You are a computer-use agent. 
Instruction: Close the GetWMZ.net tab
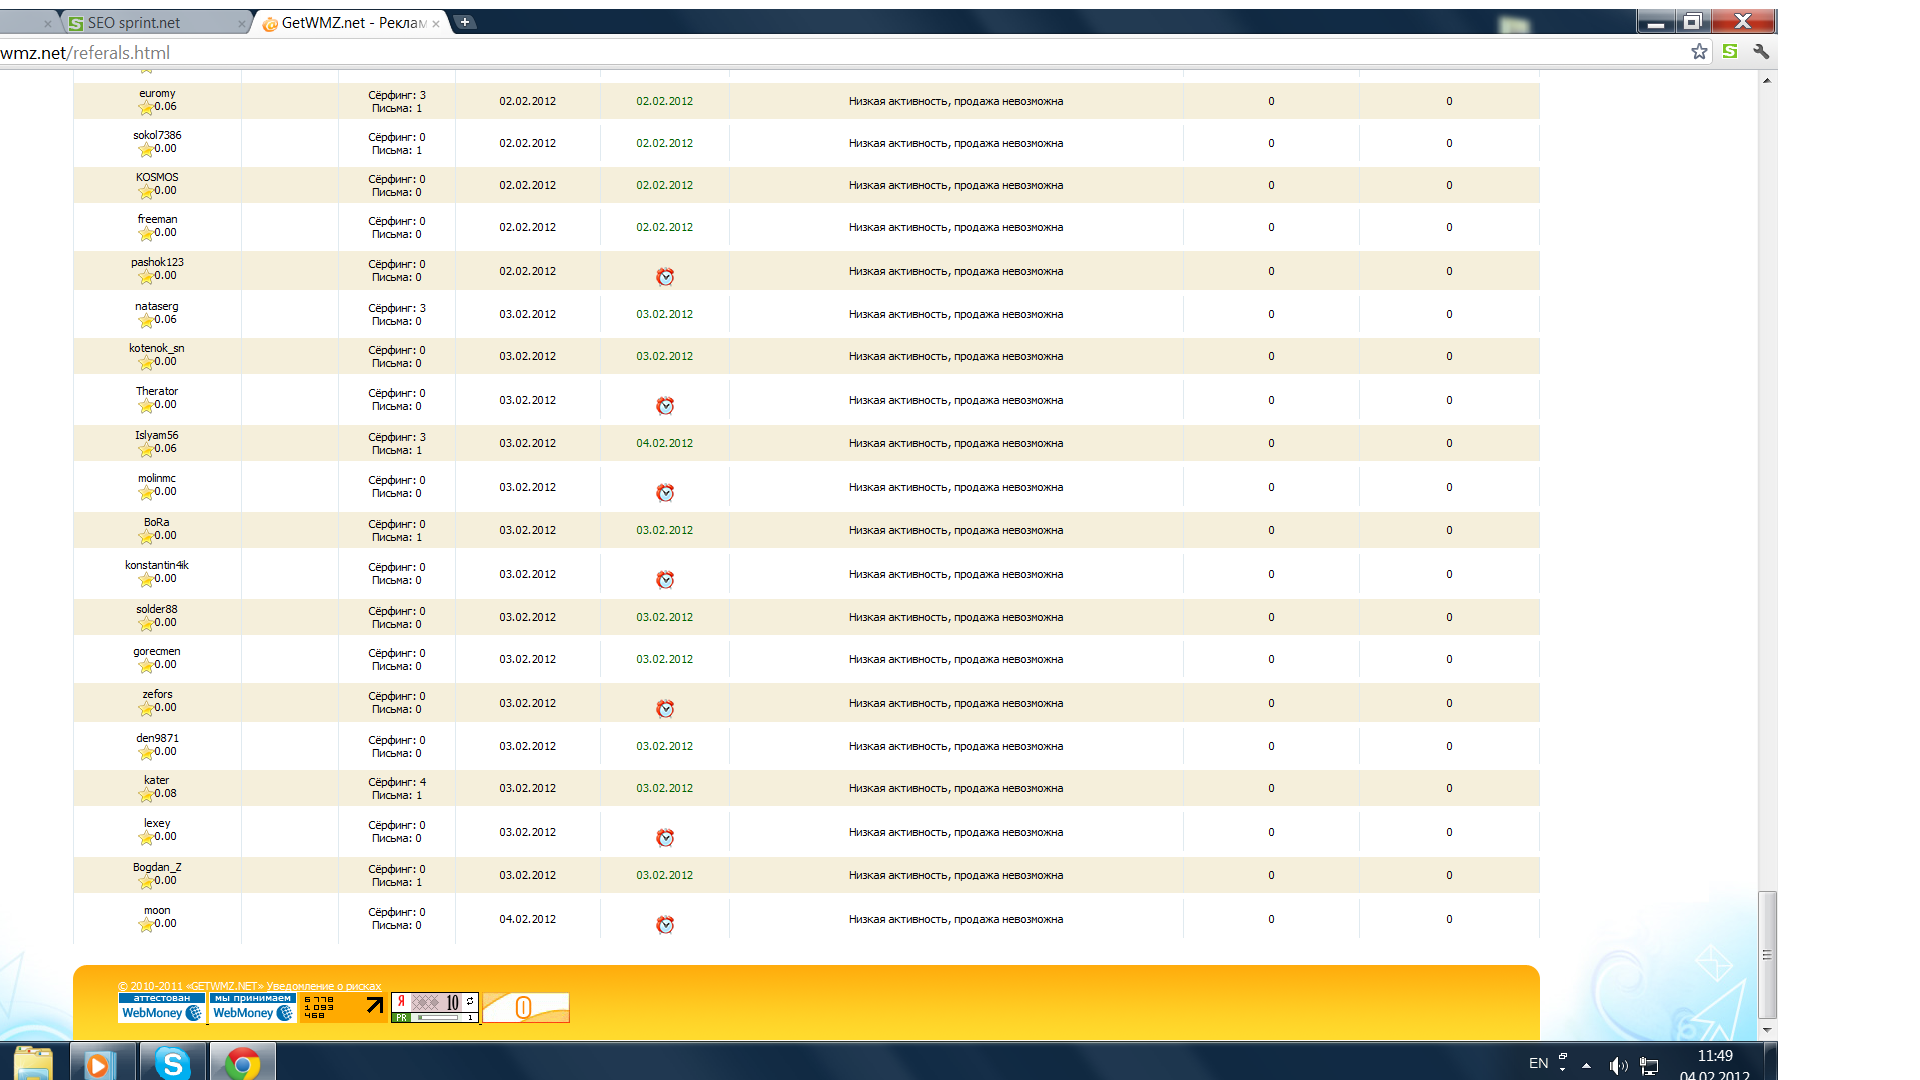coord(436,24)
